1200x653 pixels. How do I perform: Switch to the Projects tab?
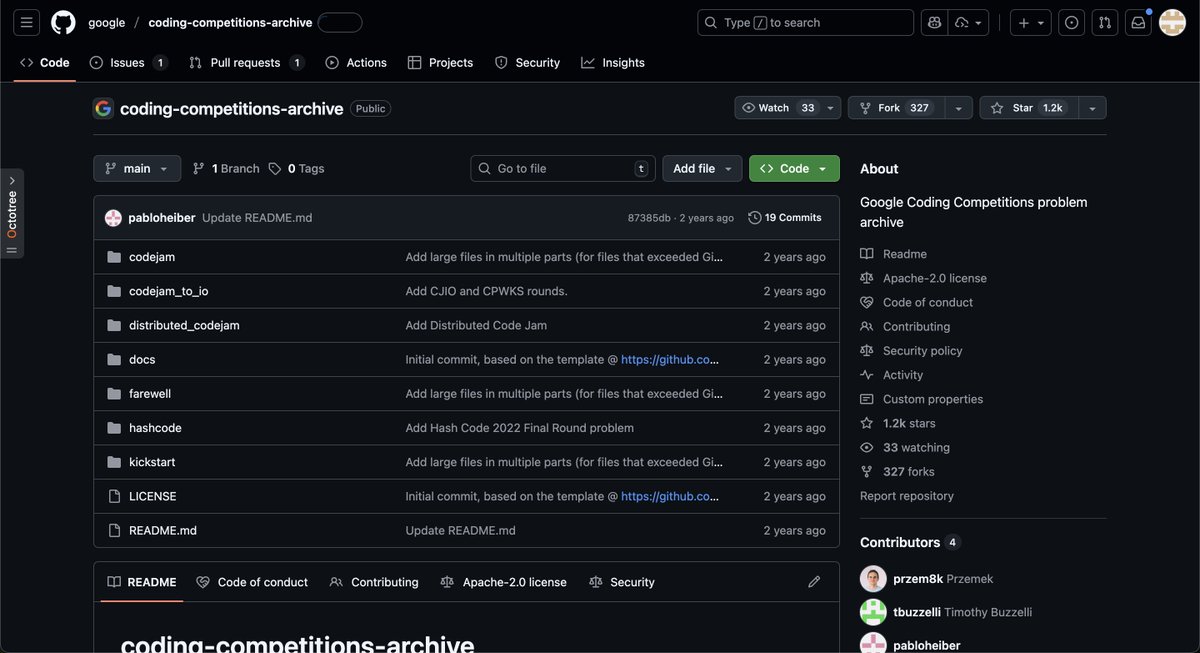pyautogui.click(x=440, y=63)
